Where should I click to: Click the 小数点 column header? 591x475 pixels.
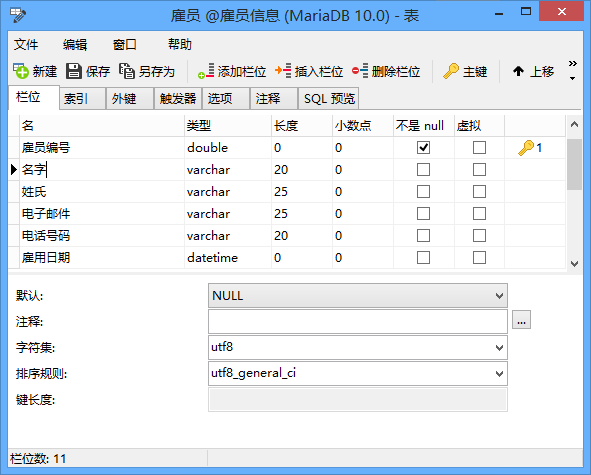point(363,126)
